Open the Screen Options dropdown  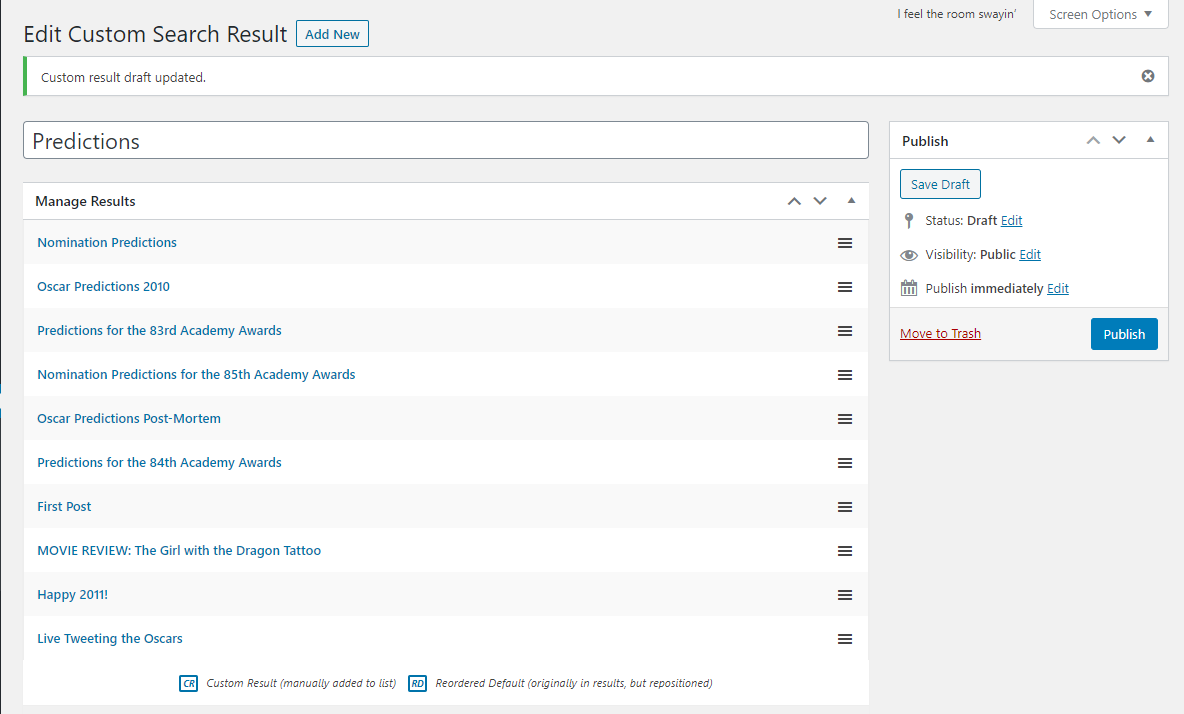1100,14
